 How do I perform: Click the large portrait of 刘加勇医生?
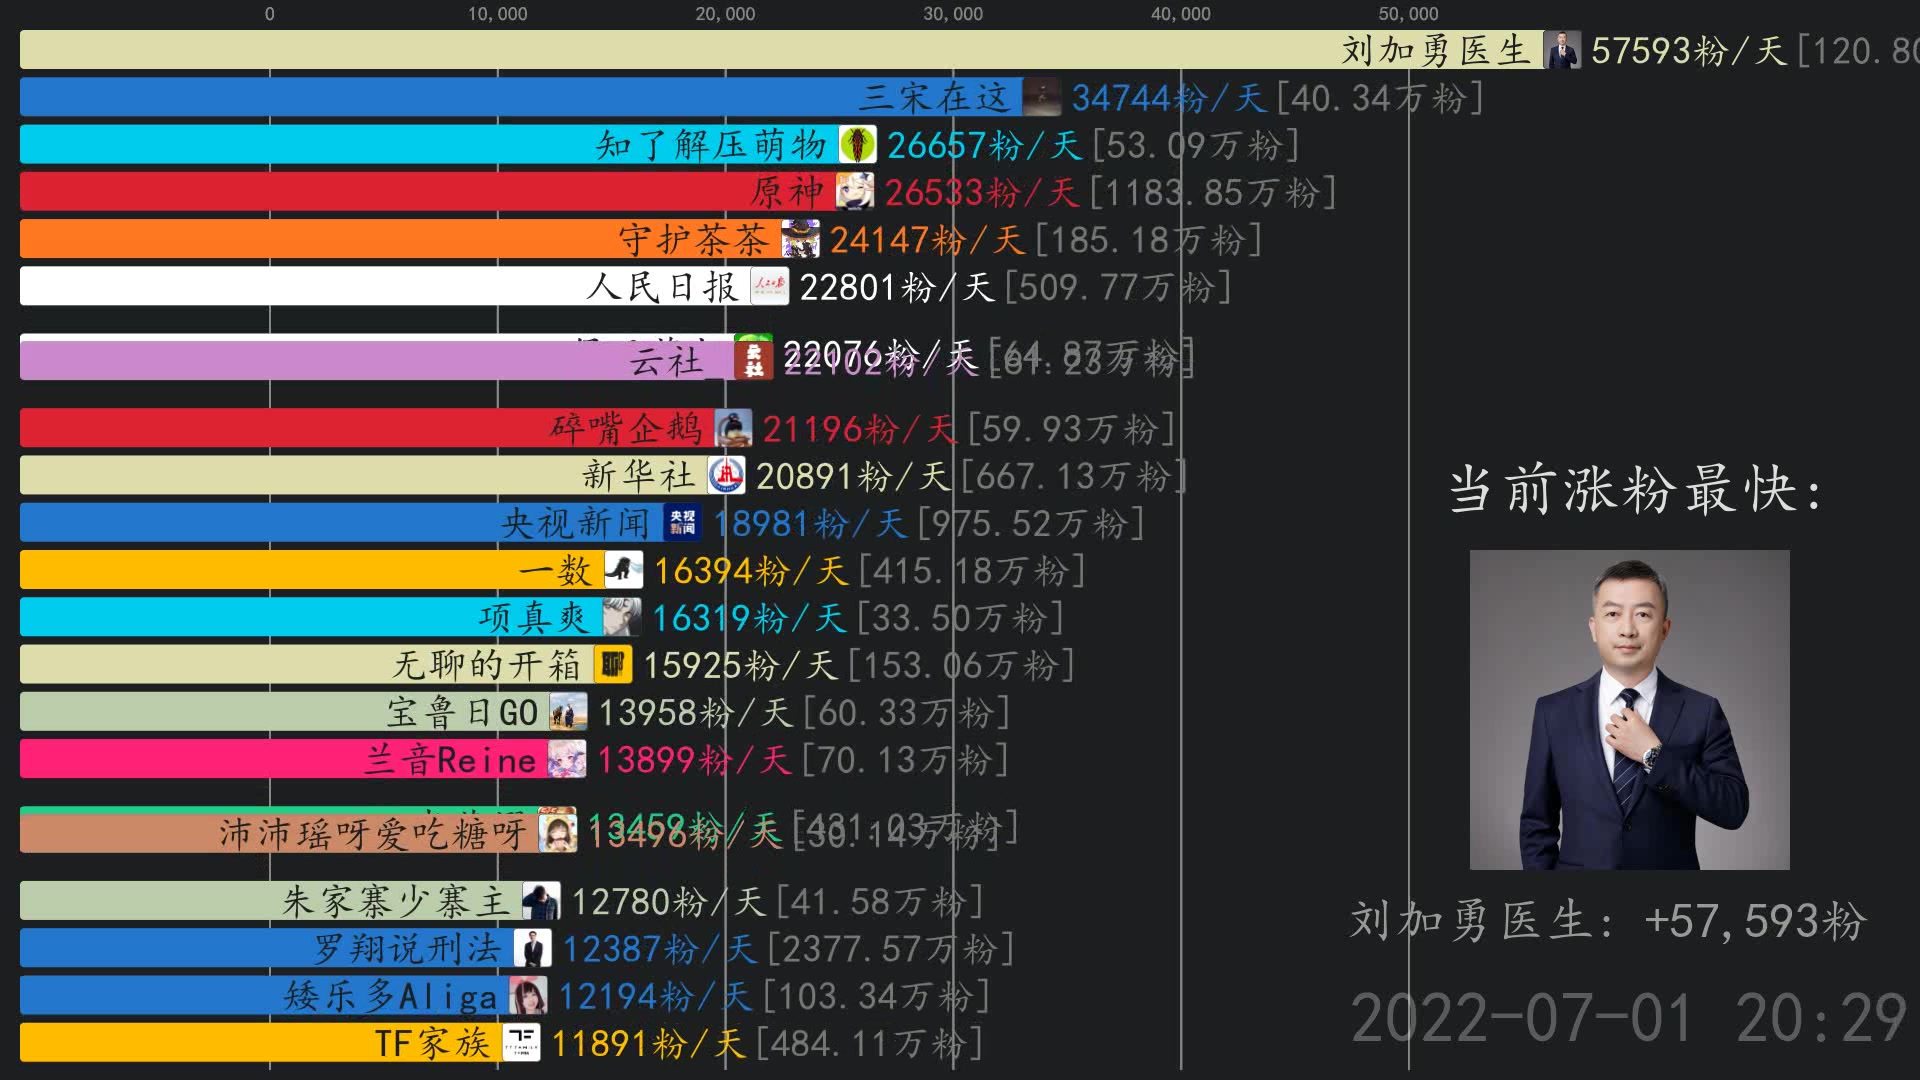[1629, 709]
